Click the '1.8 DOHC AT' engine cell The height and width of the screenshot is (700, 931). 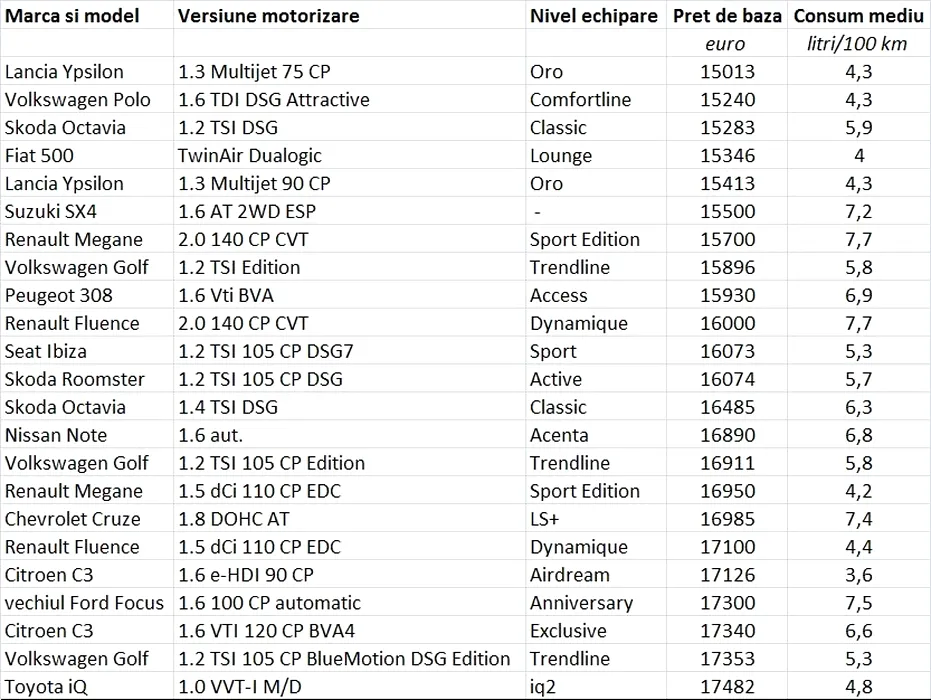(x=349, y=519)
